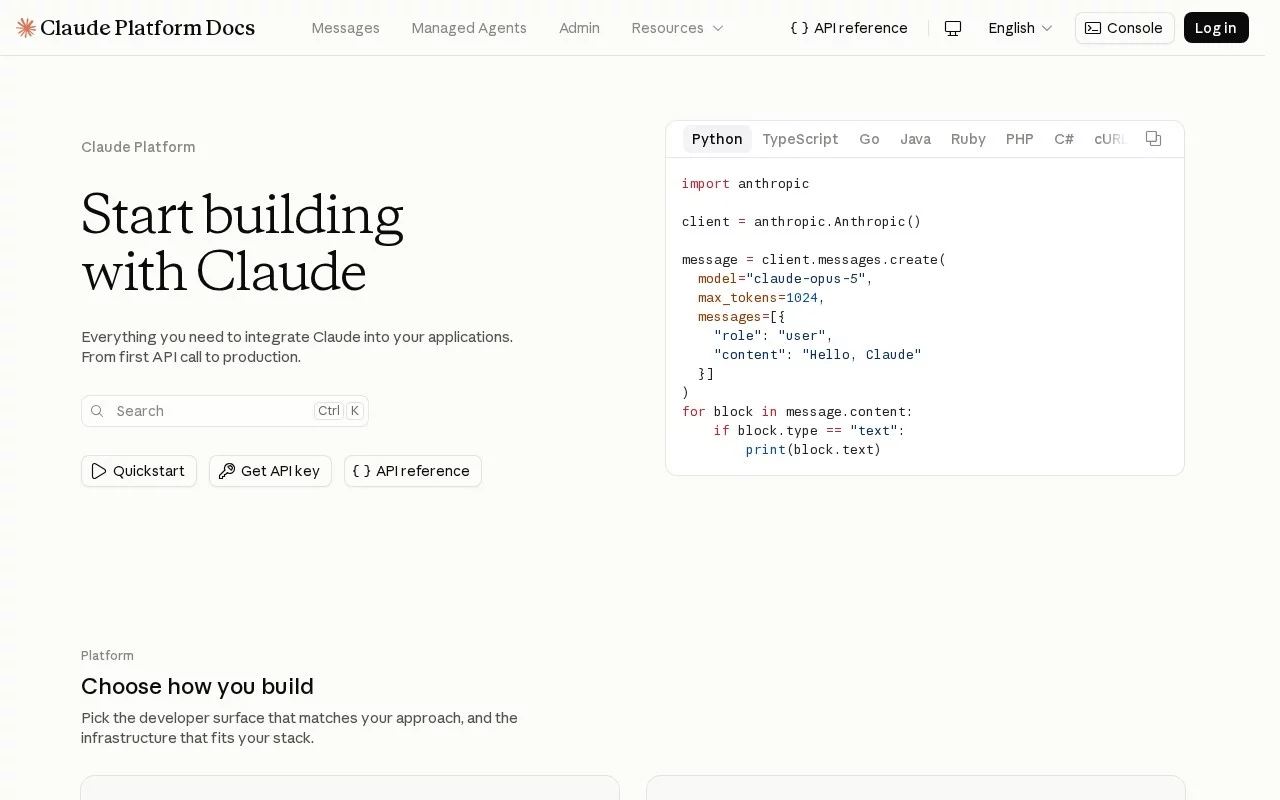The image size is (1280, 800).
Task: Click the curly braces icon in header API reference
Action: [x=799, y=28]
